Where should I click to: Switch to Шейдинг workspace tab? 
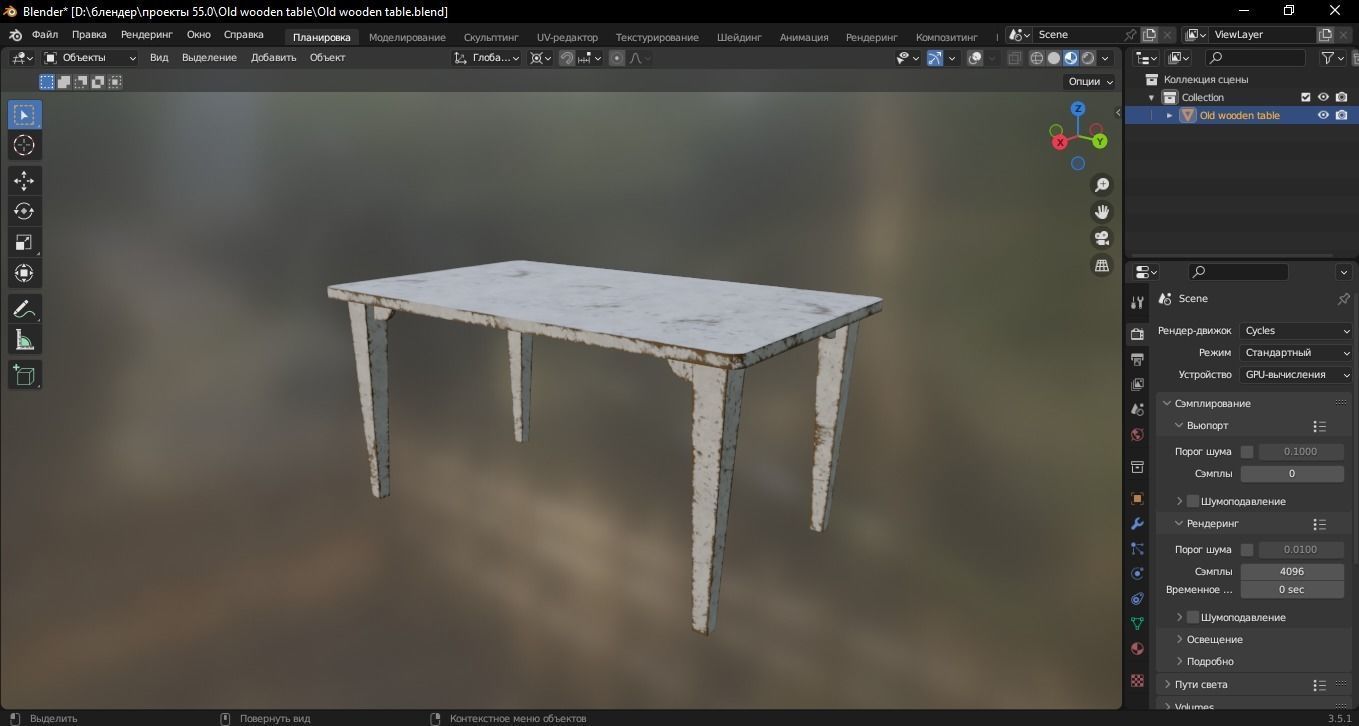pyautogui.click(x=739, y=37)
